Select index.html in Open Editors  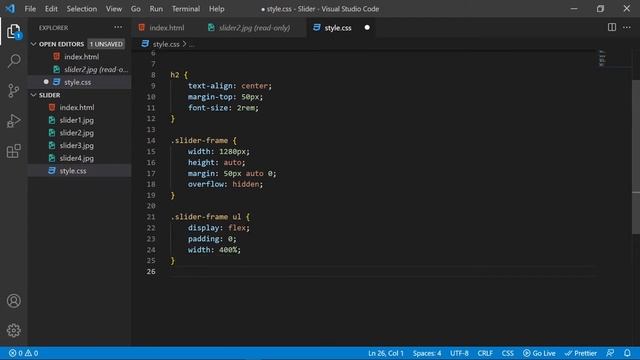(81, 57)
